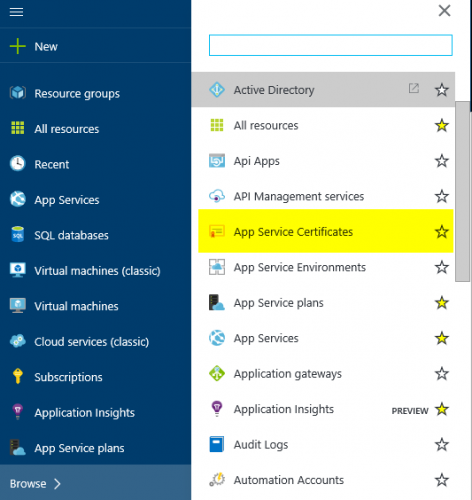Unfavorite App Service plans using star
This screenshot has width=472, height=500.
[x=442, y=302]
